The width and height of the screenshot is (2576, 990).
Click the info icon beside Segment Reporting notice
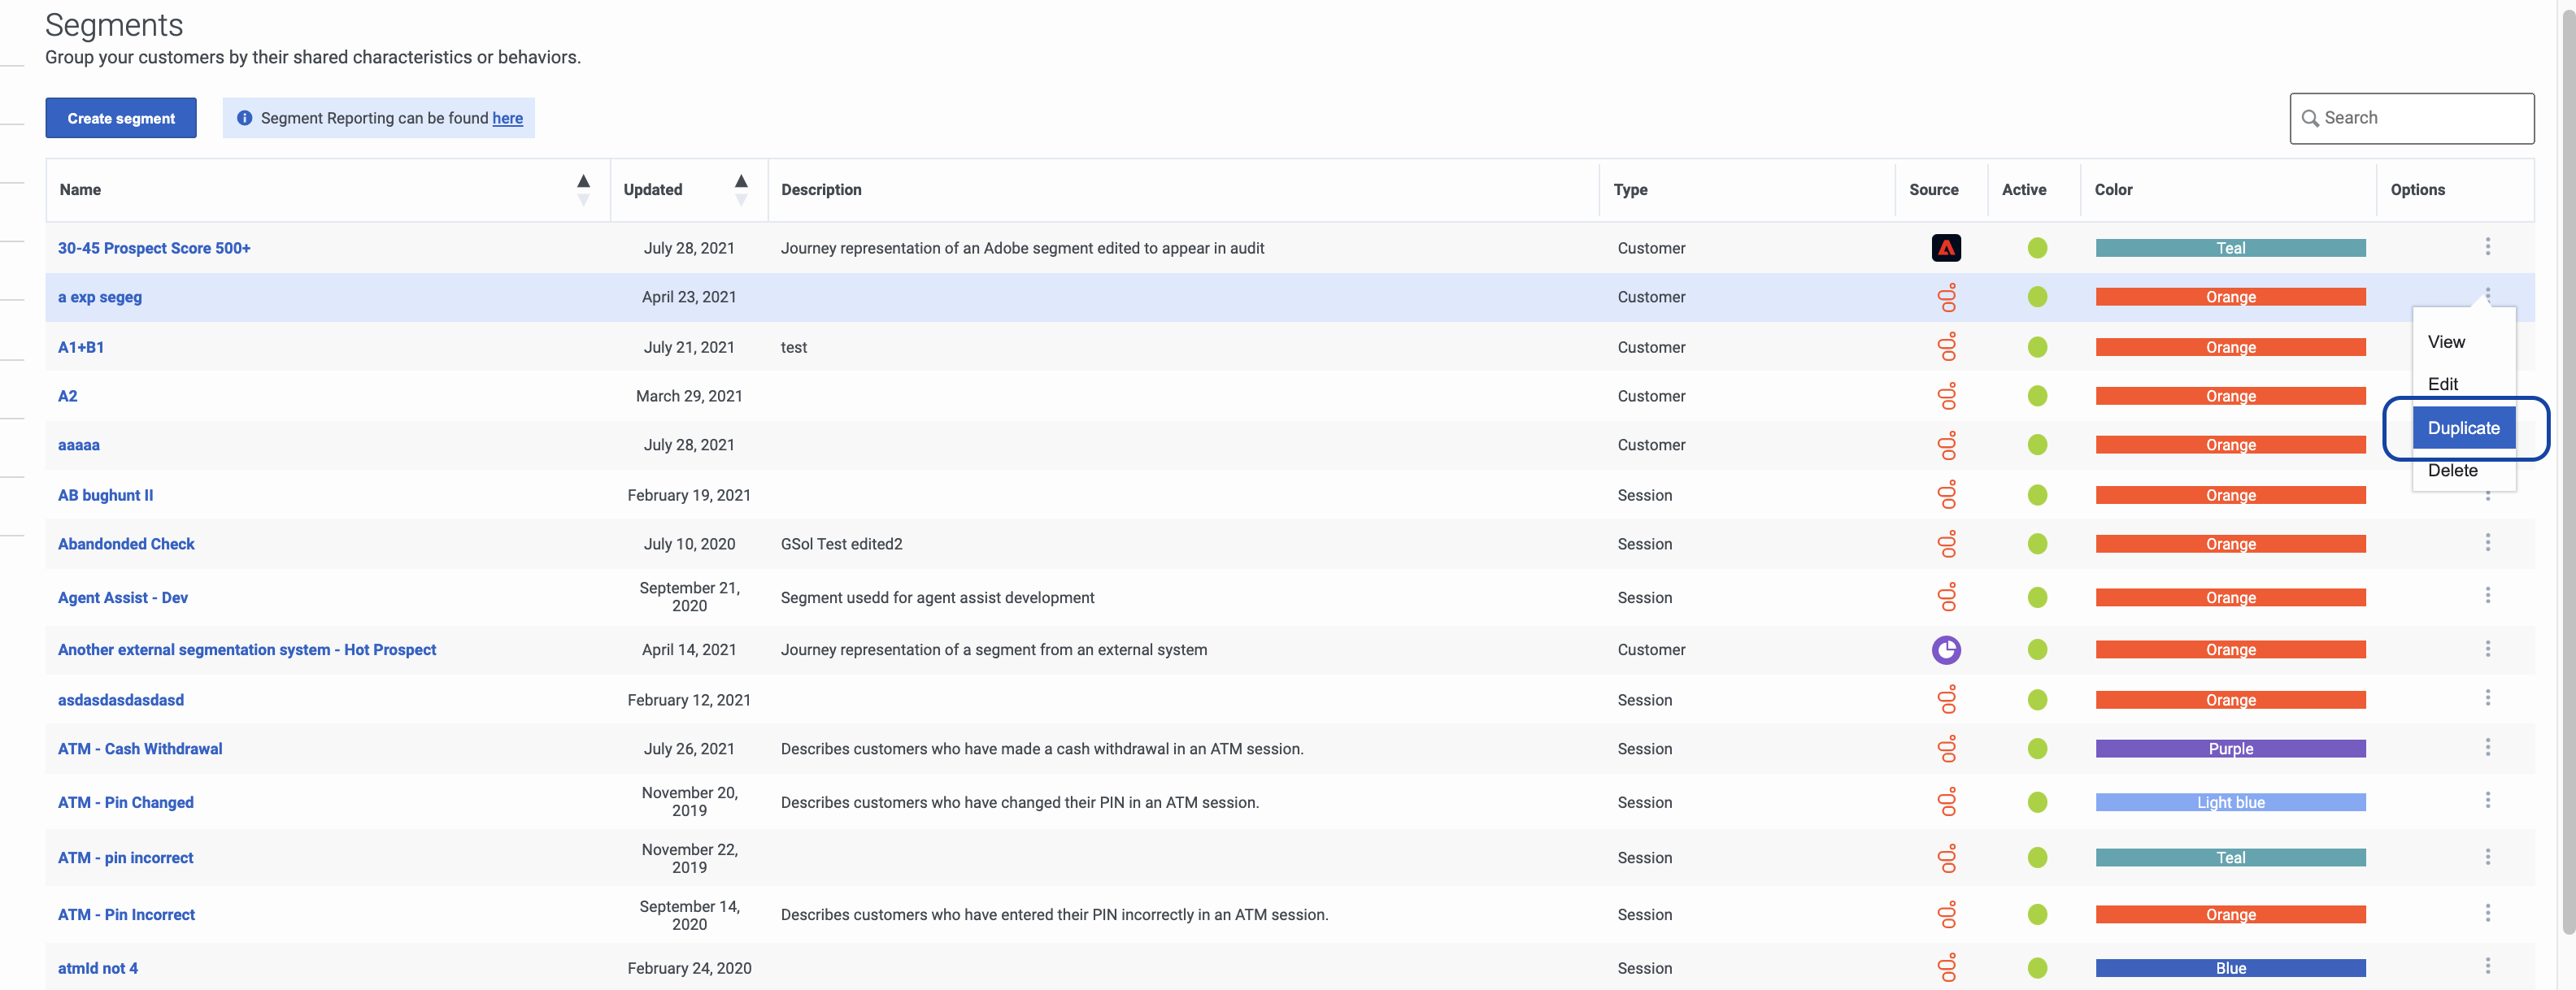tap(244, 118)
